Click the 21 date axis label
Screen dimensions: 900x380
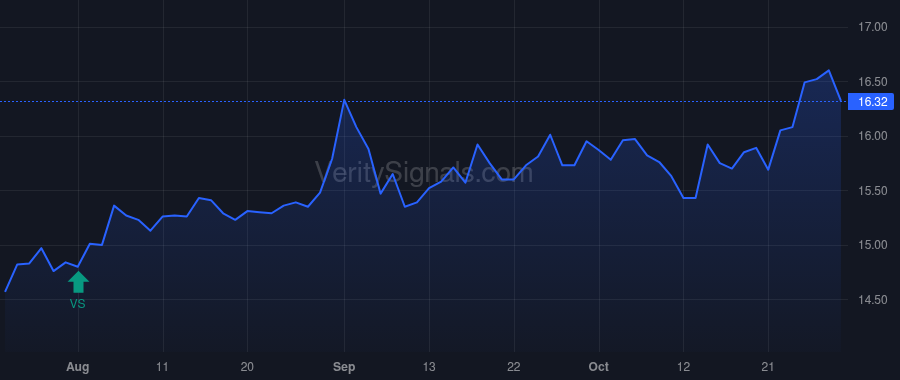[x=768, y=367]
